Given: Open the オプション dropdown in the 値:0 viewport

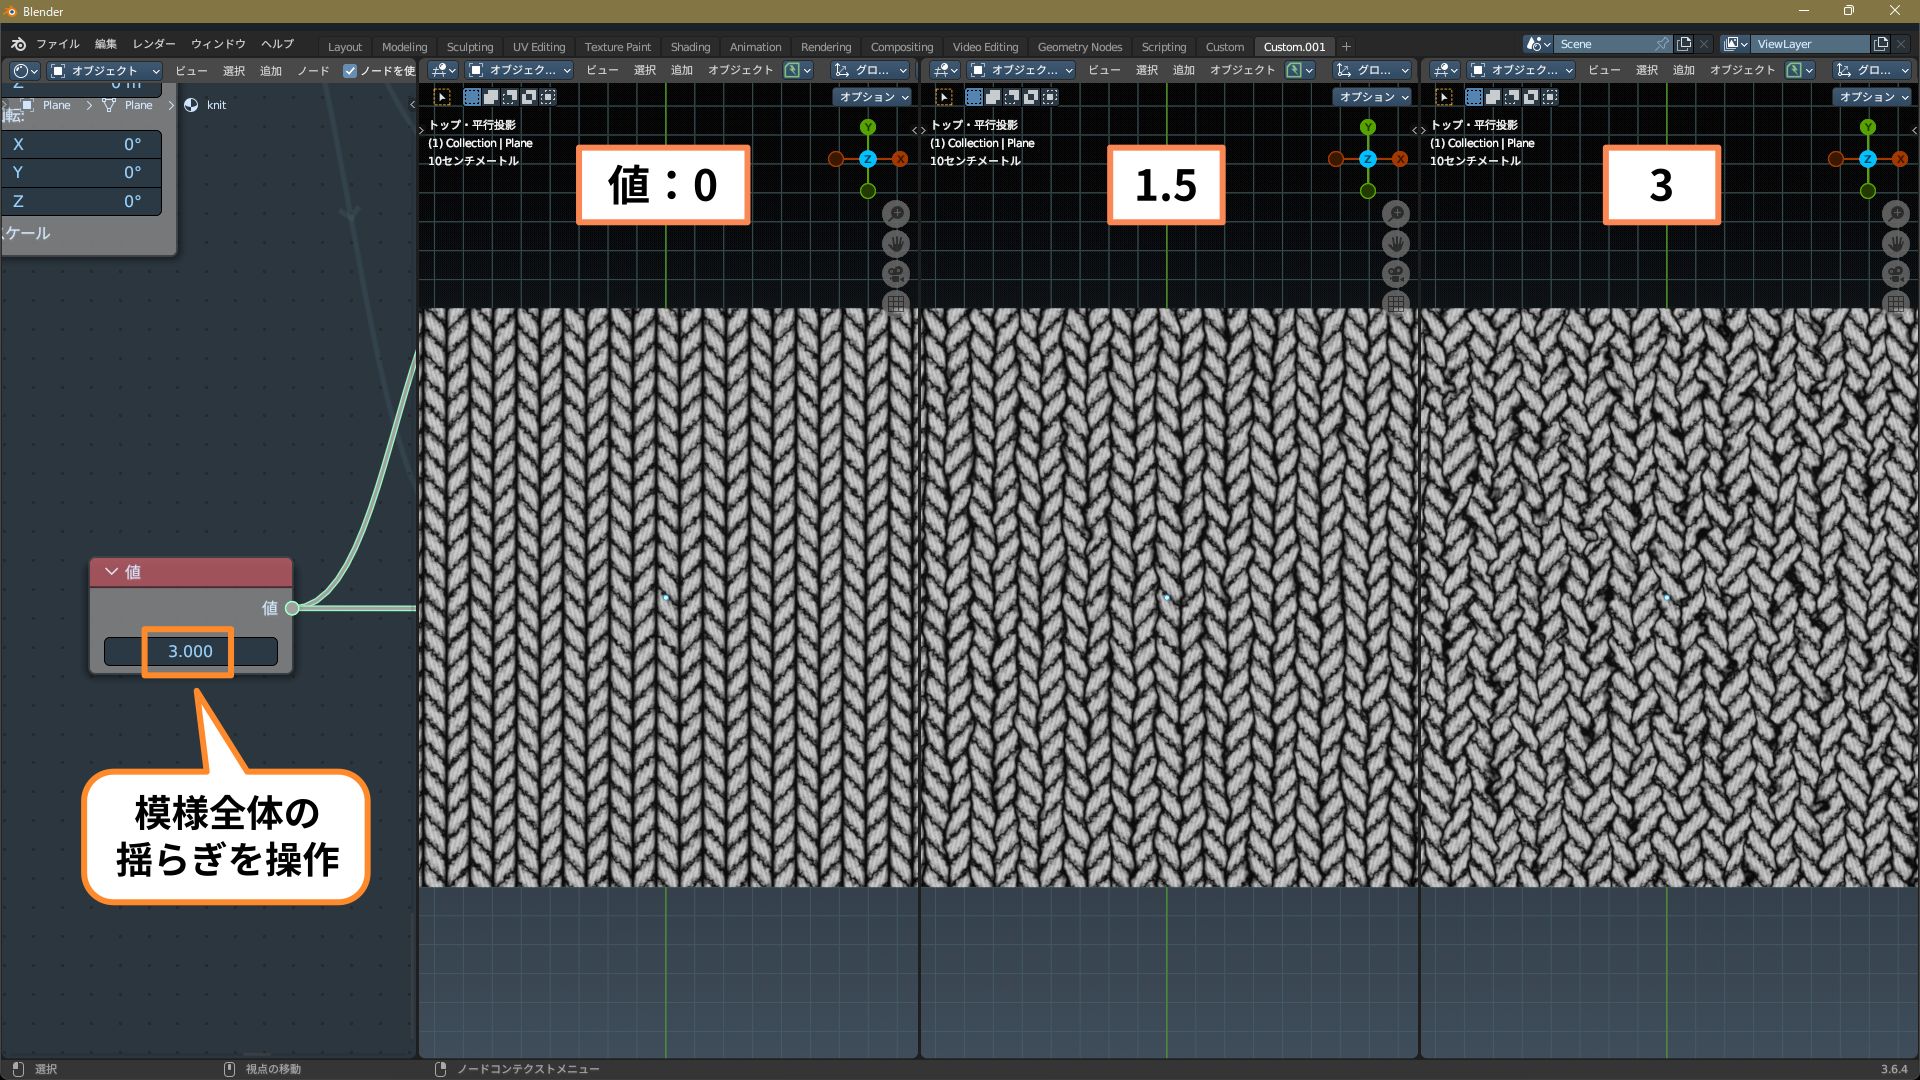Looking at the screenshot, I should coord(872,97).
